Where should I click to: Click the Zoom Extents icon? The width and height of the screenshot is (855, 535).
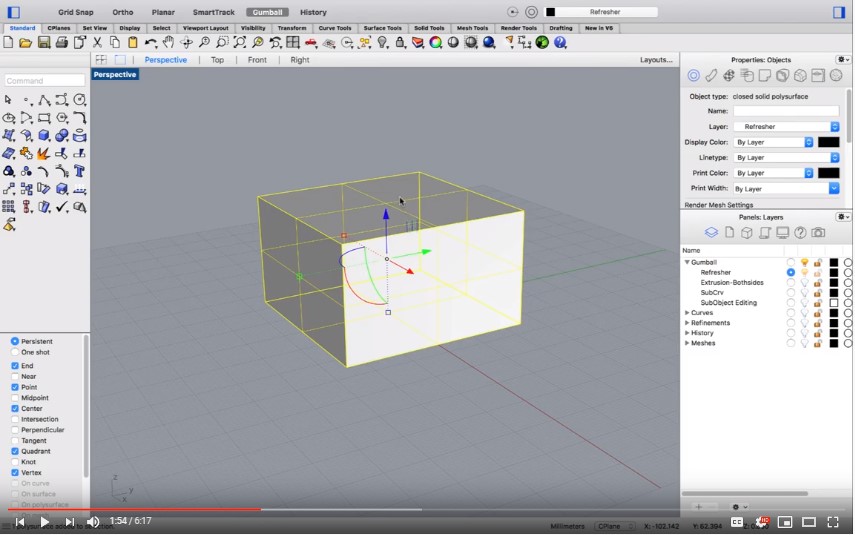click(239, 43)
